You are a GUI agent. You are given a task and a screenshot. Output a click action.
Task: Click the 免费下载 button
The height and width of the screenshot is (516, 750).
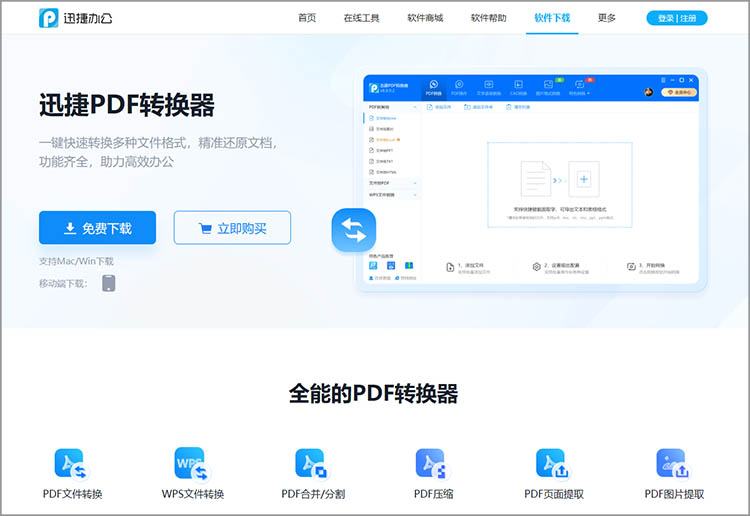[x=98, y=228]
